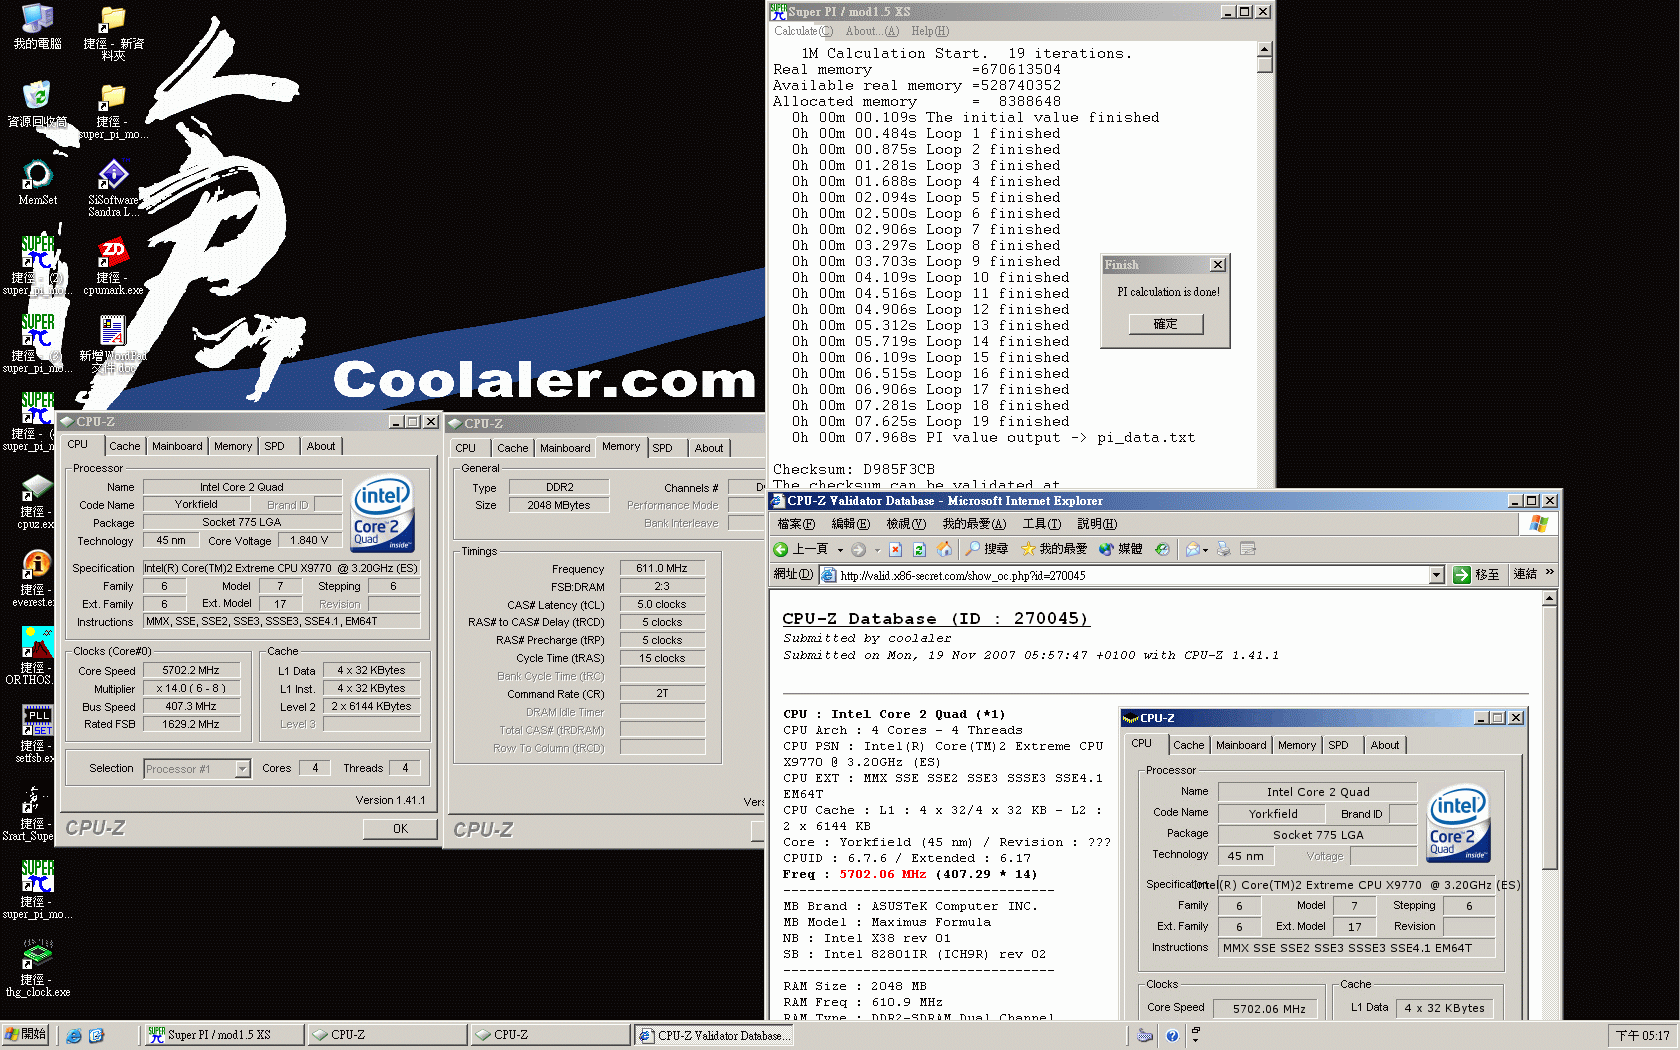
Task: Open 工具(T) menu in Internet Explorer
Action: [1041, 524]
